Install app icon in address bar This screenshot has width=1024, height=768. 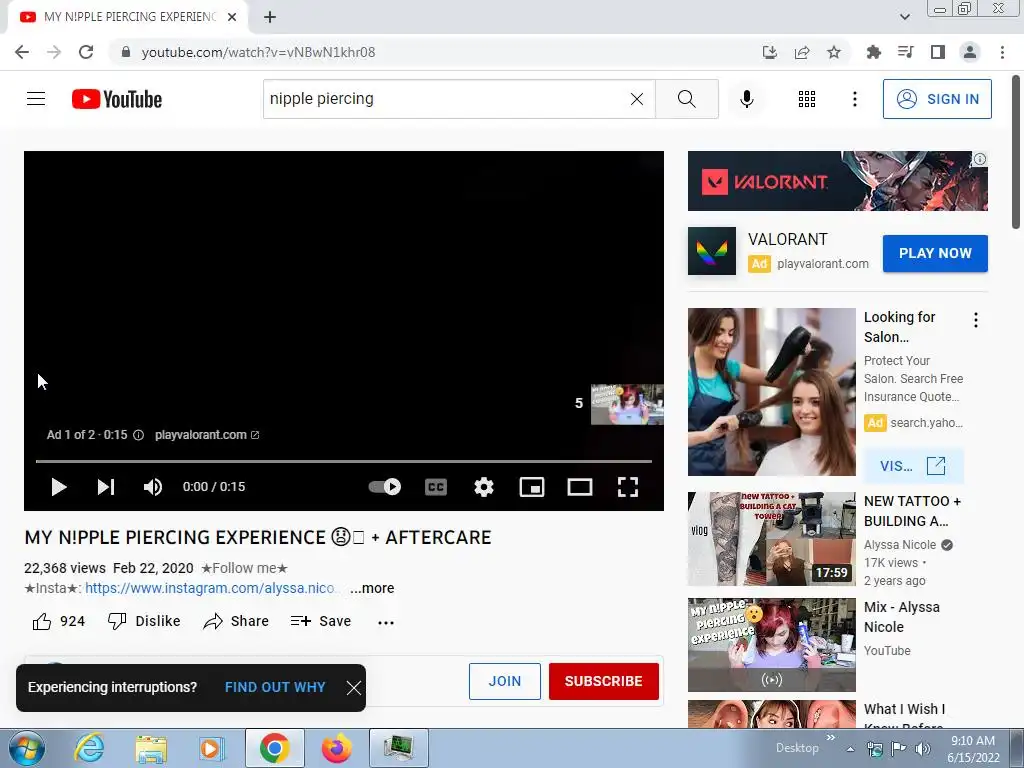(x=769, y=52)
